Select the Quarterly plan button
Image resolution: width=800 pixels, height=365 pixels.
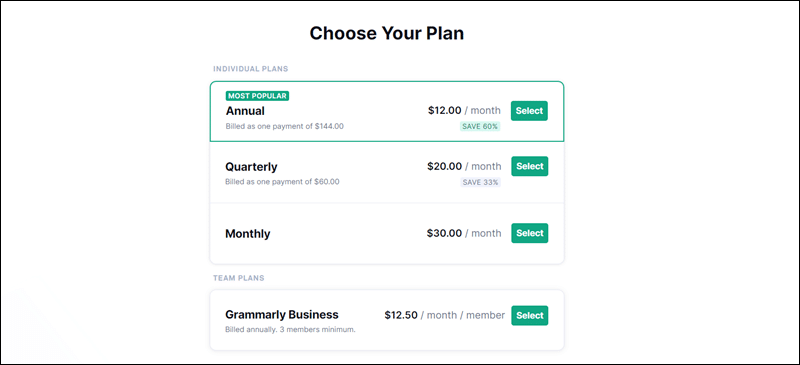click(x=530, y=166)
